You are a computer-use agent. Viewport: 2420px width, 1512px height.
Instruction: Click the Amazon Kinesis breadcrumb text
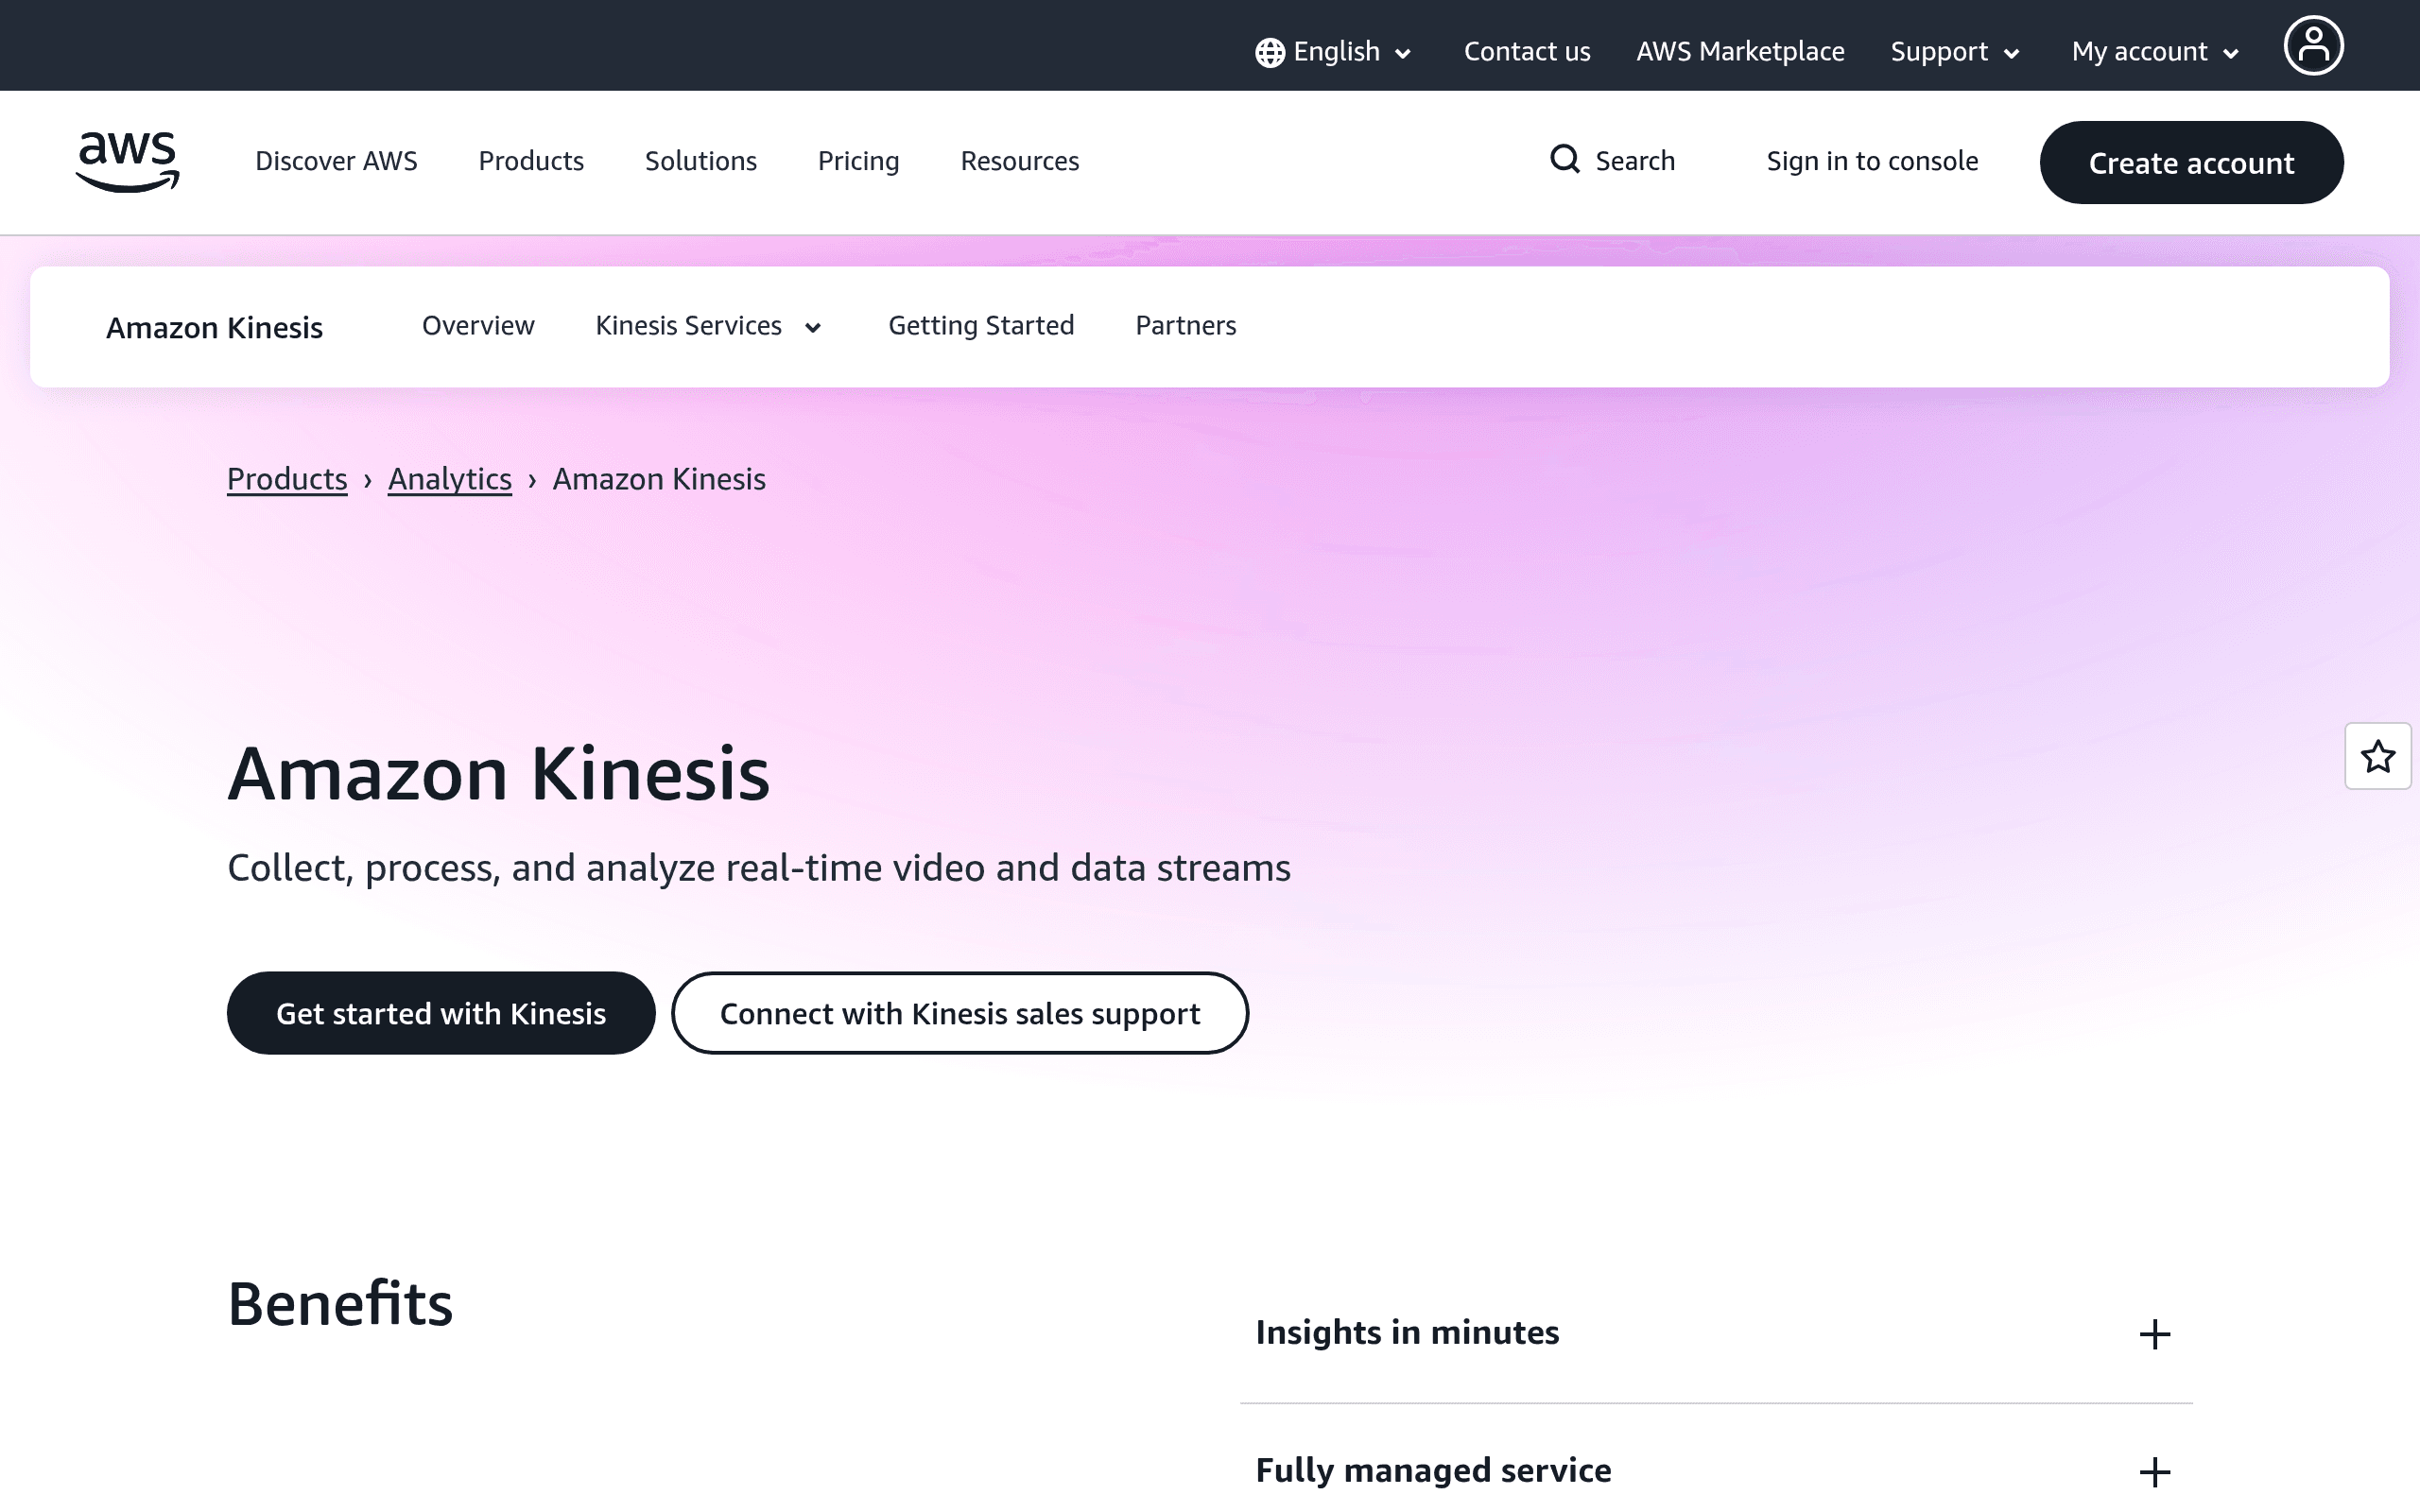(x=659, y=479)
